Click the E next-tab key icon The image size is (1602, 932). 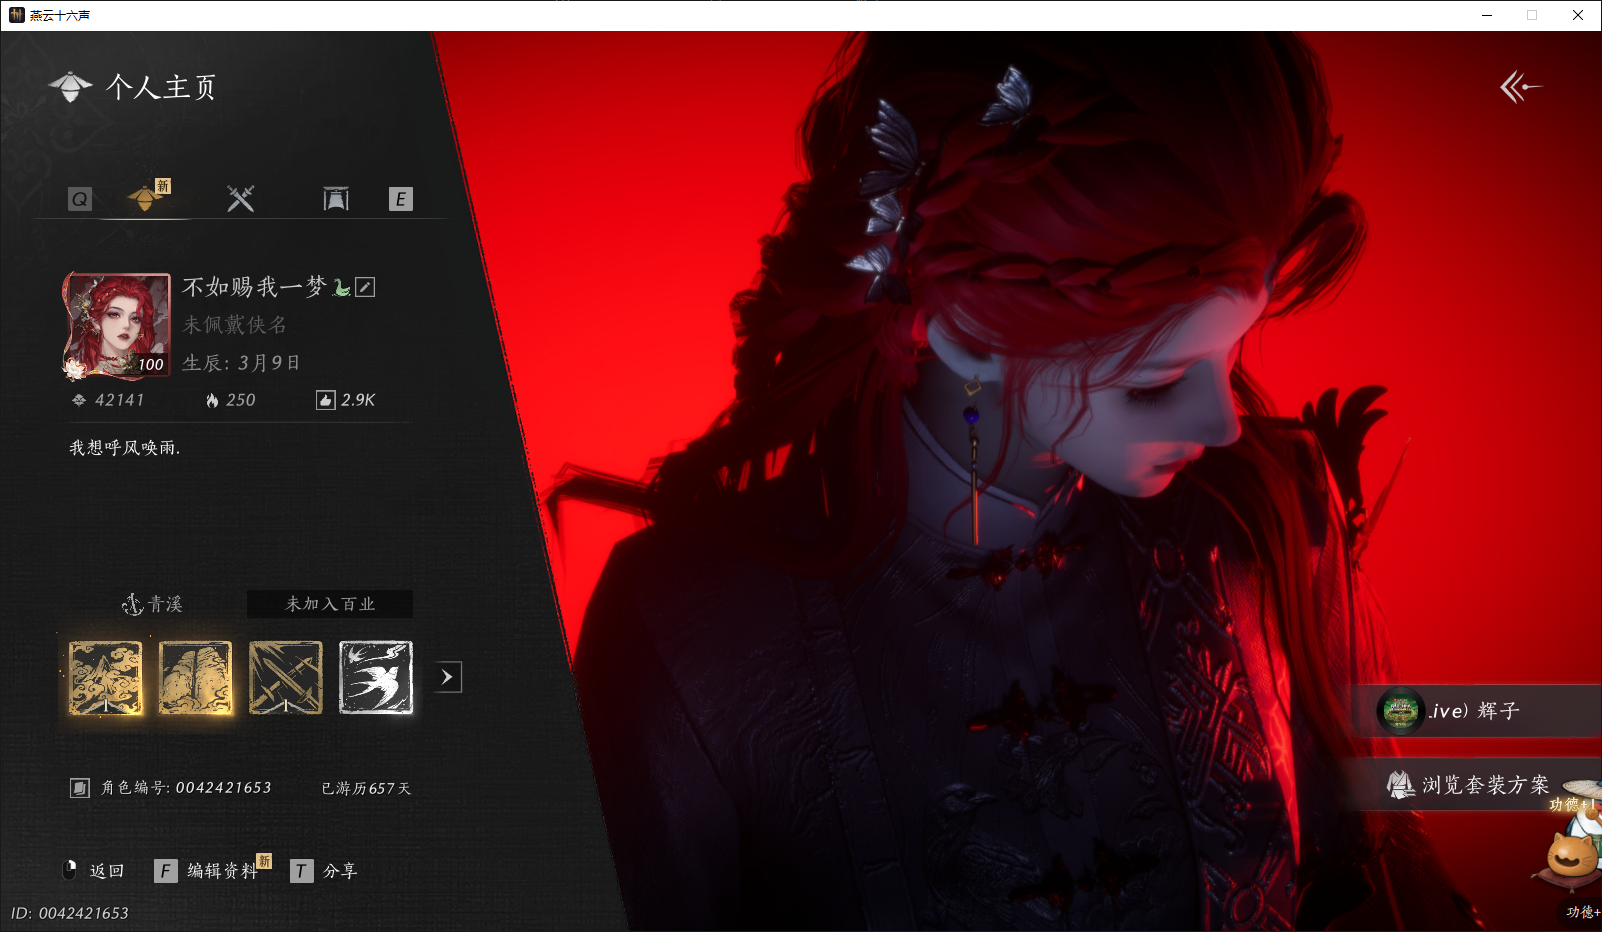point(401,199)
